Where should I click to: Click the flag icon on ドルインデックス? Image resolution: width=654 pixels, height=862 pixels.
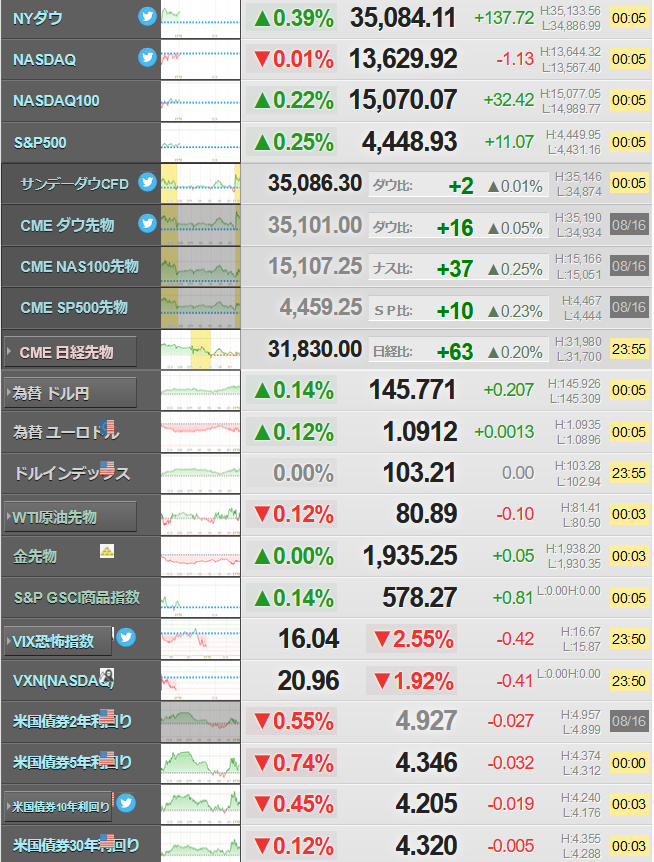pos(108,468)
